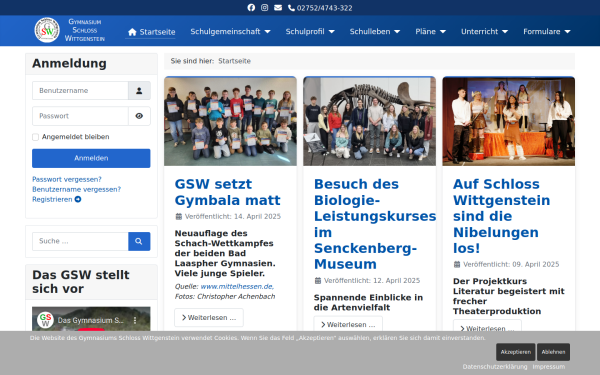This screenshot has height=375, width=600.
Task: Click the magnifier search button
Action: (139, 241)
